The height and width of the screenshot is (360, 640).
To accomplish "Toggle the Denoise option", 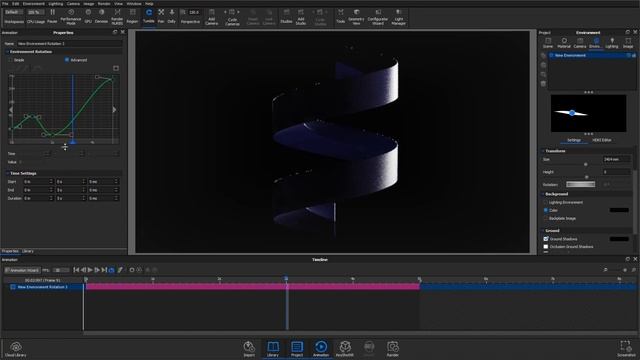I will pos(101,16).
